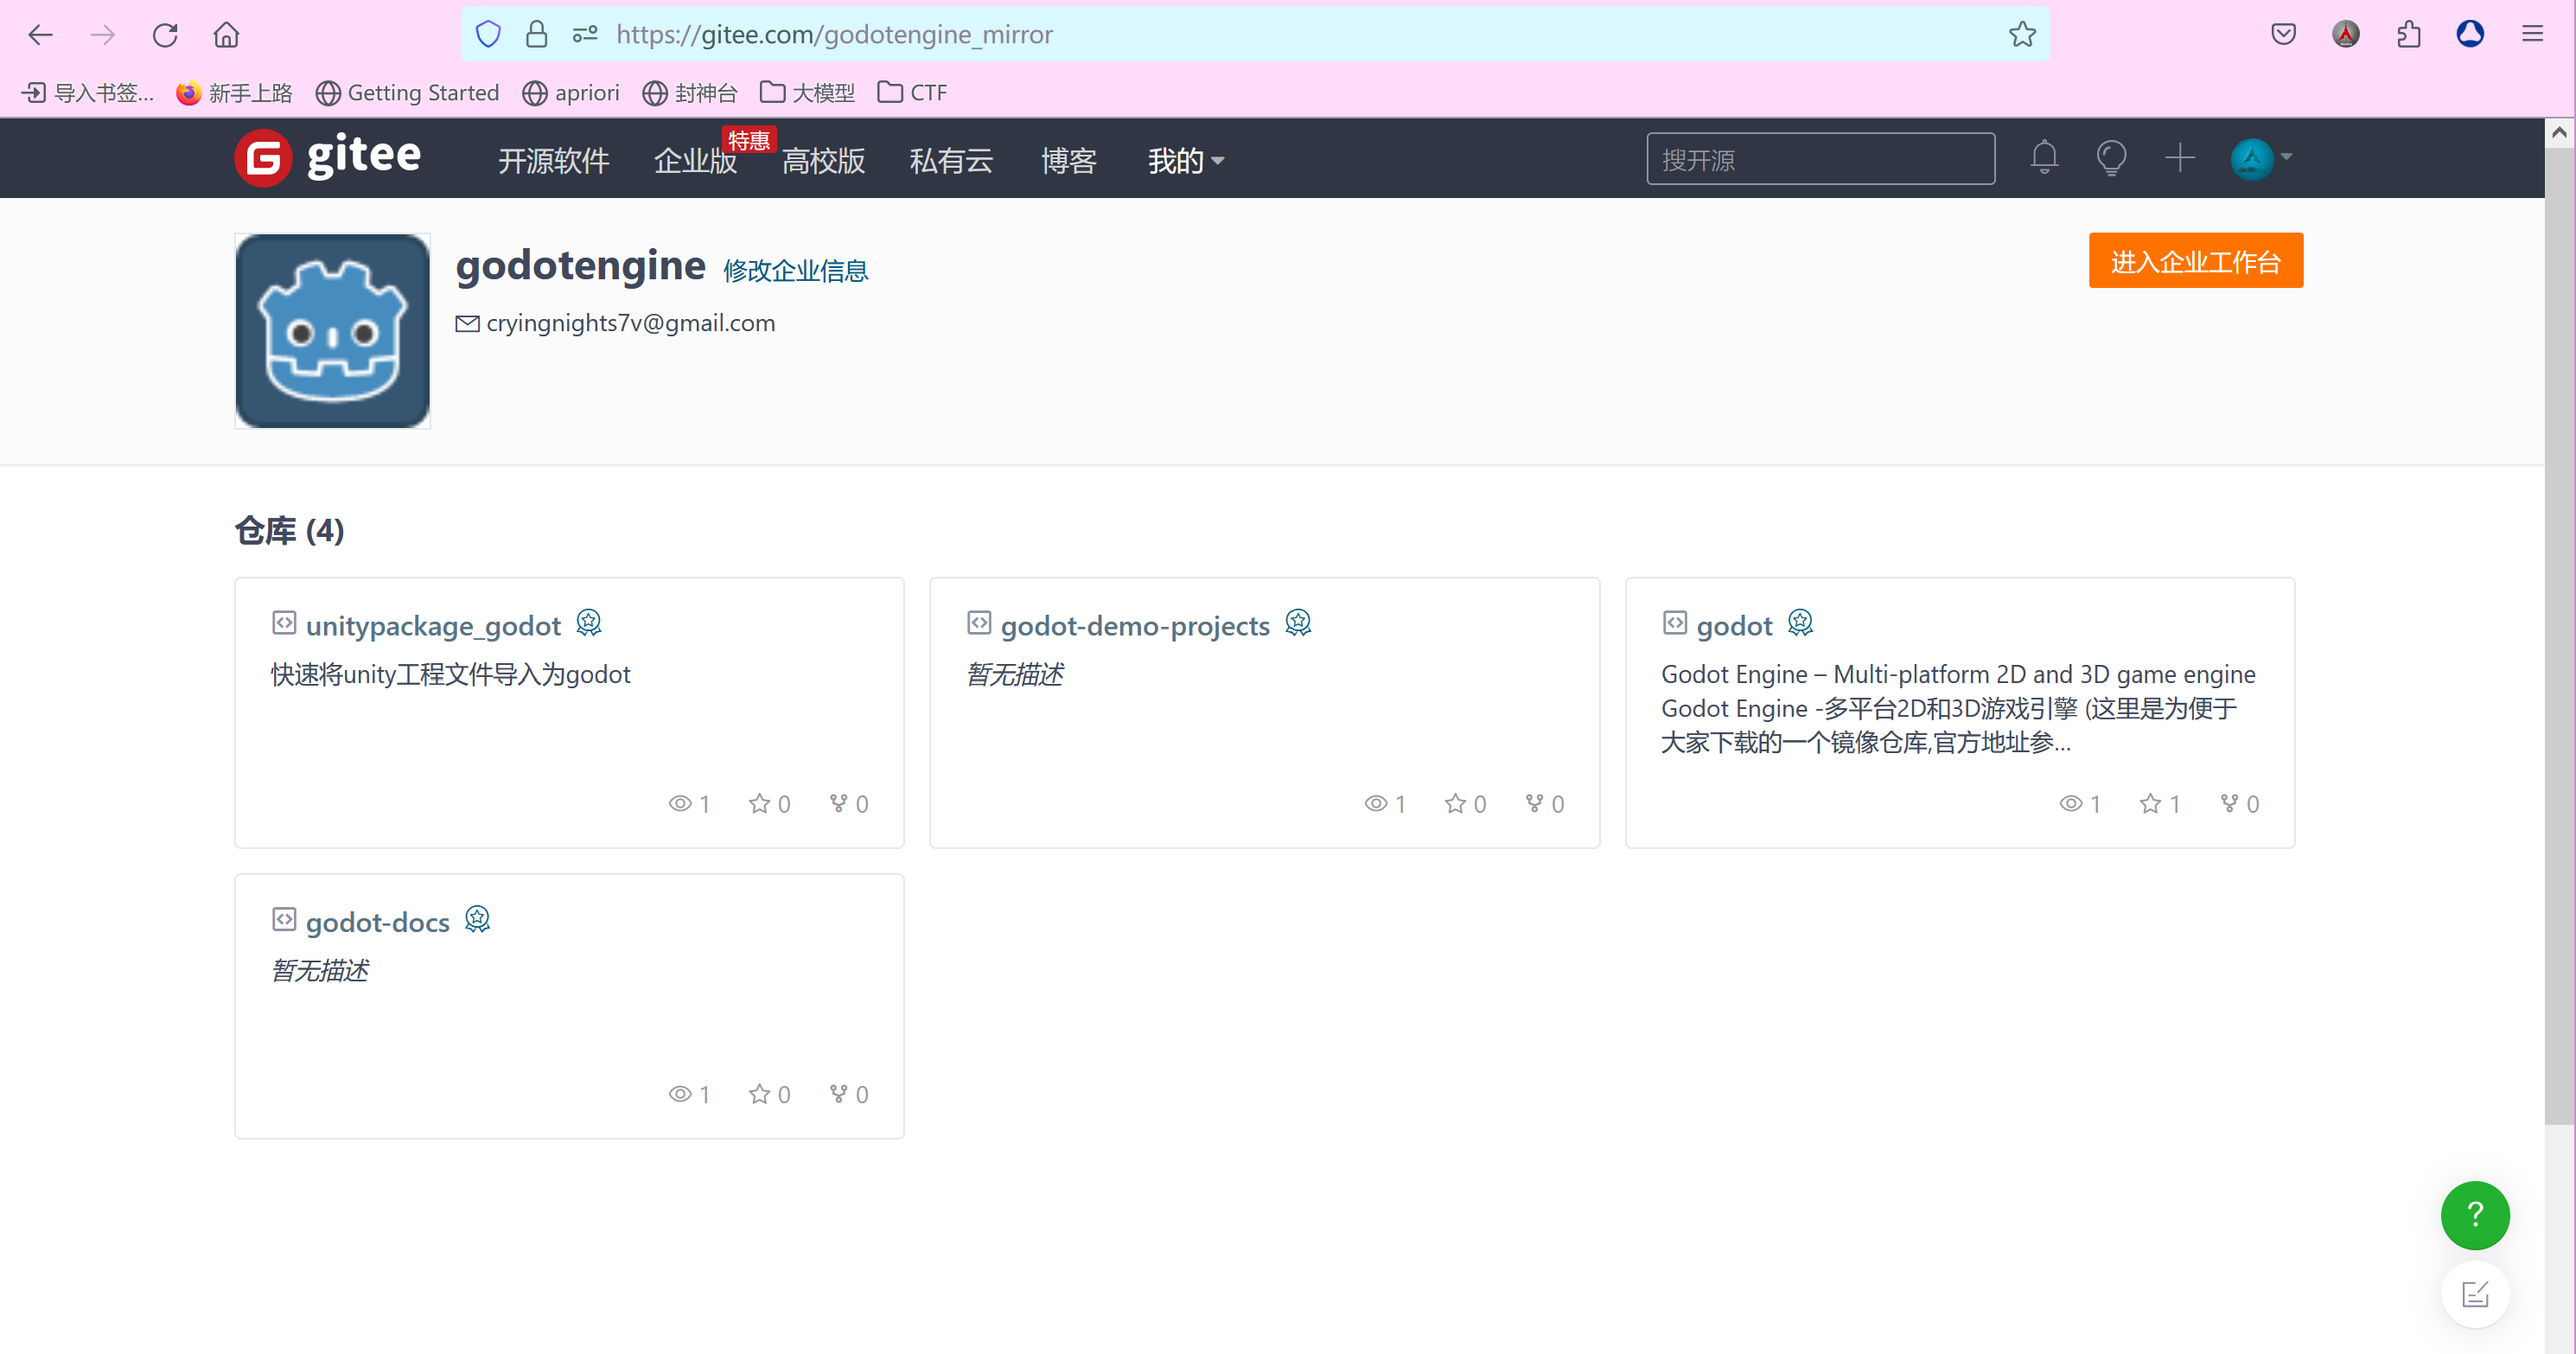Open the godot-docs repository link
Screen dimensions: 2576x1354
(377, 922)
